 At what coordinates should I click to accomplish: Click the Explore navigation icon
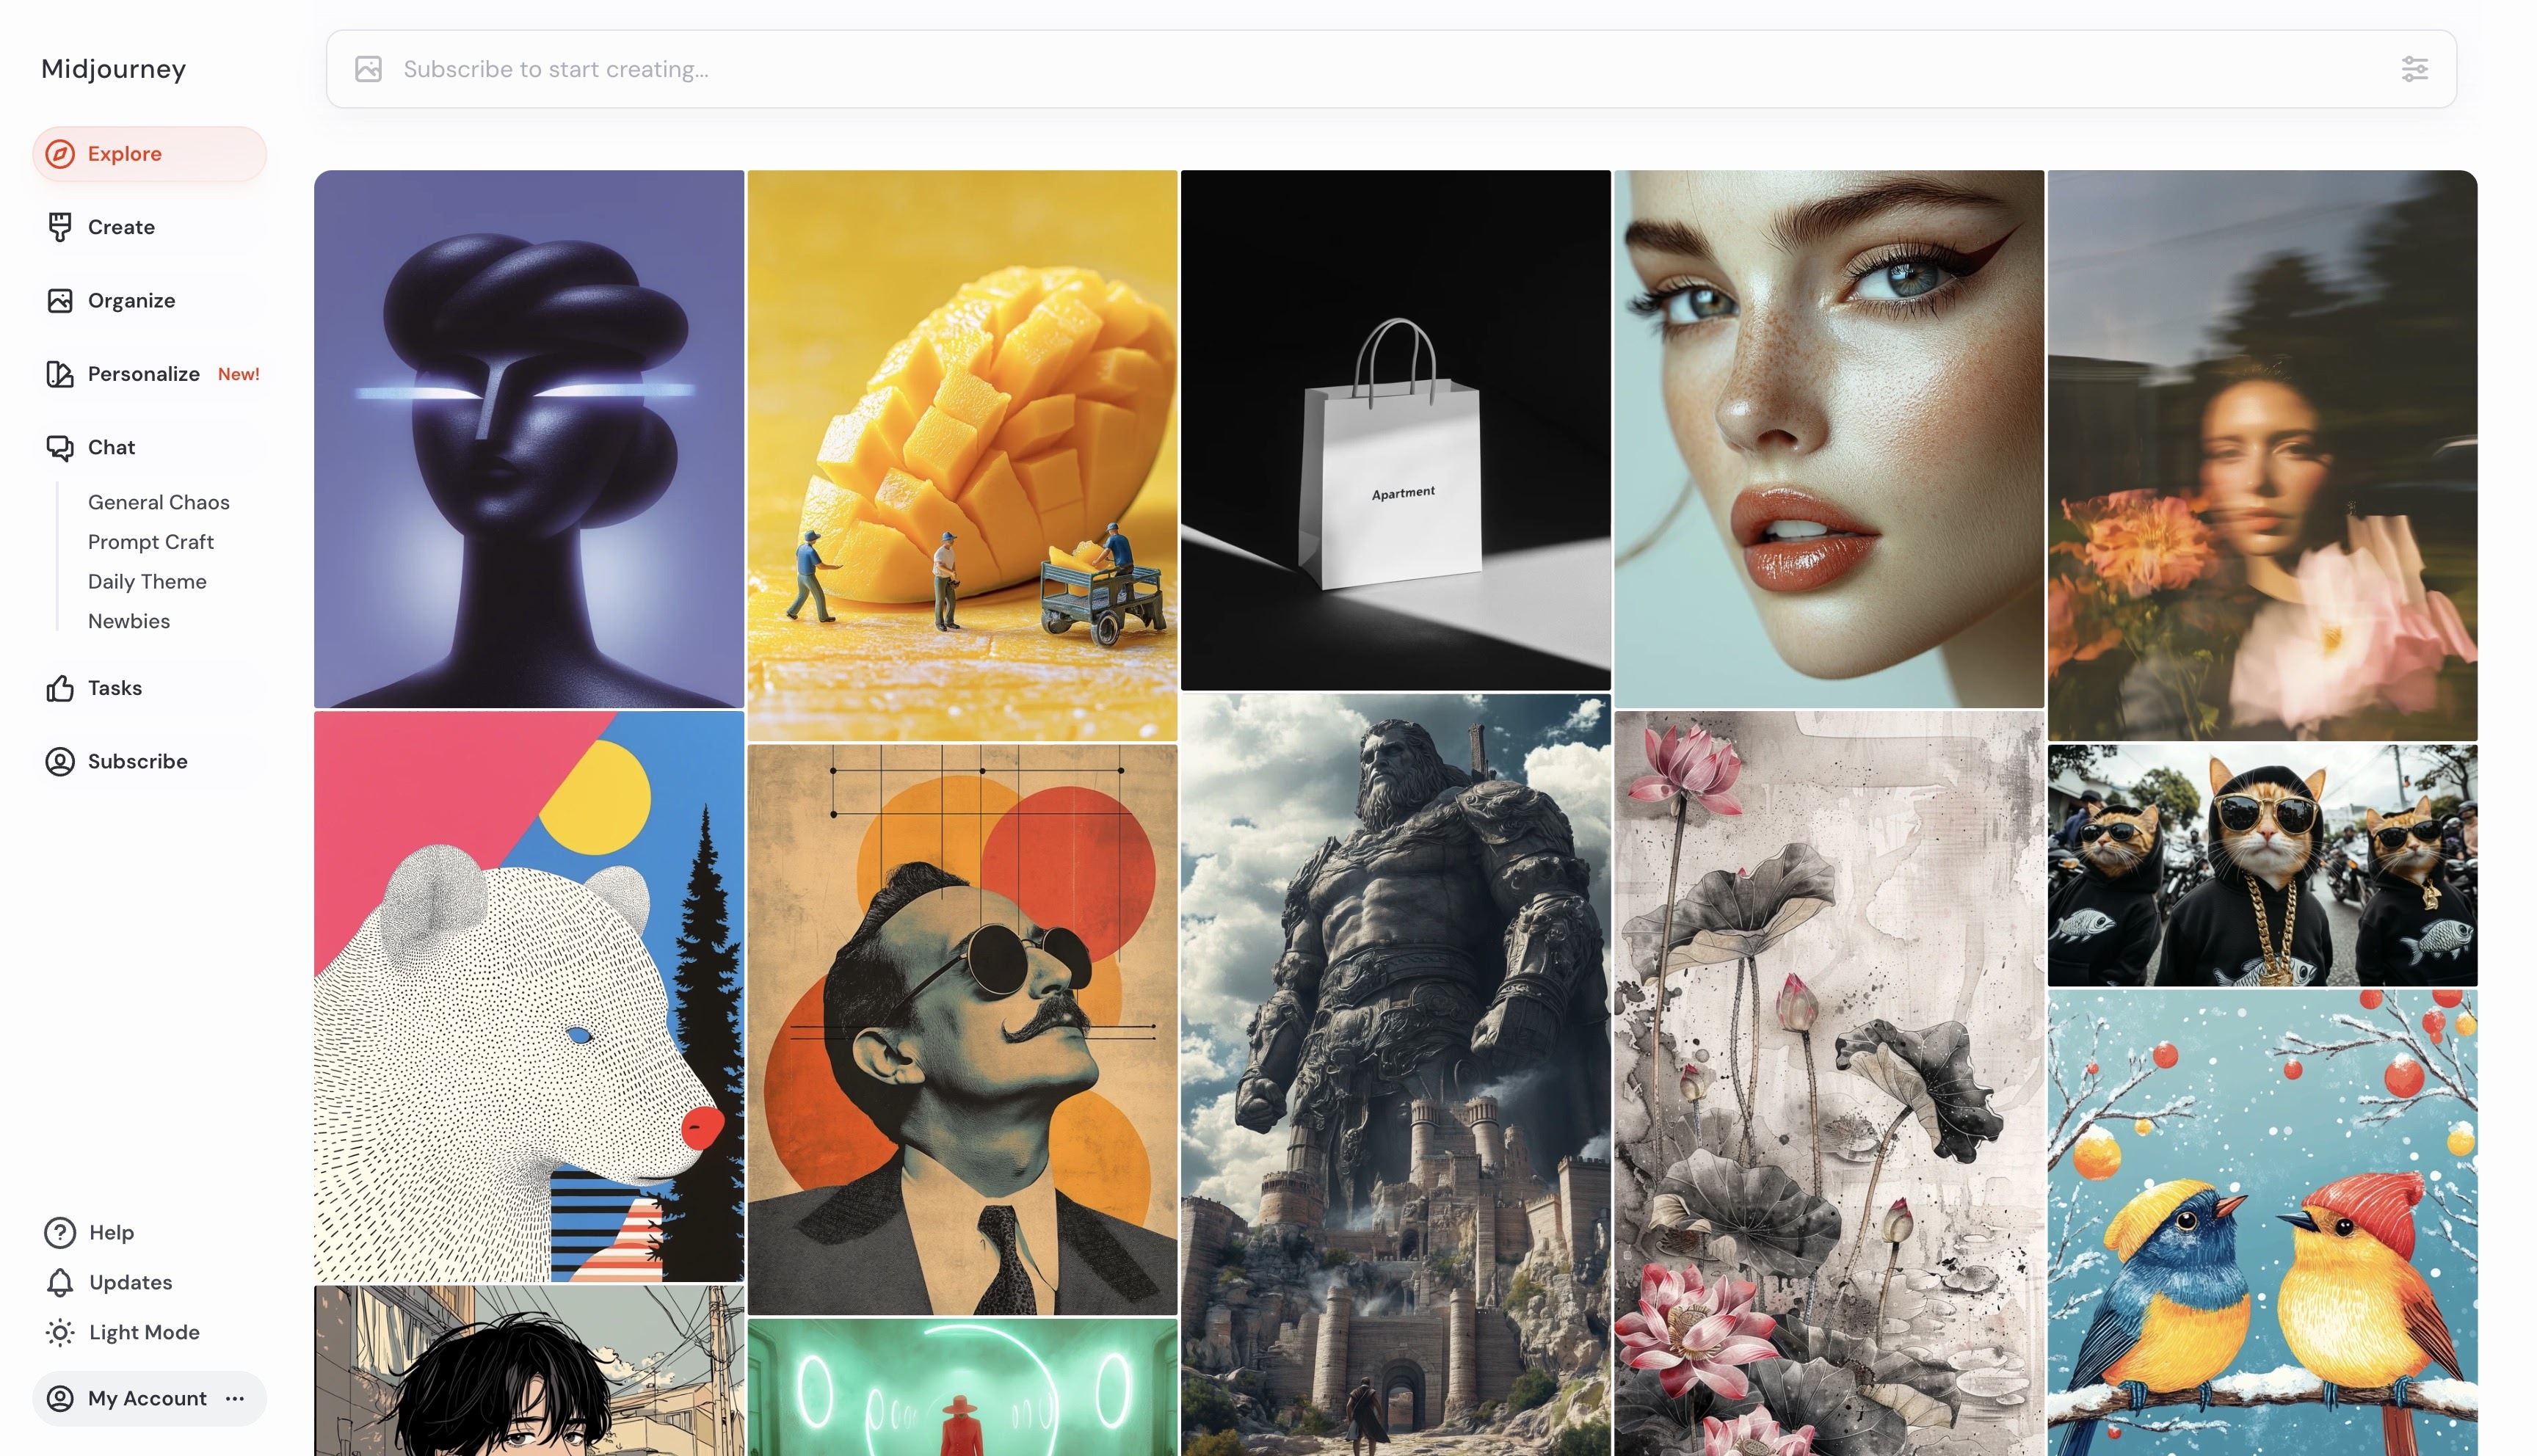tap(57, 153)
